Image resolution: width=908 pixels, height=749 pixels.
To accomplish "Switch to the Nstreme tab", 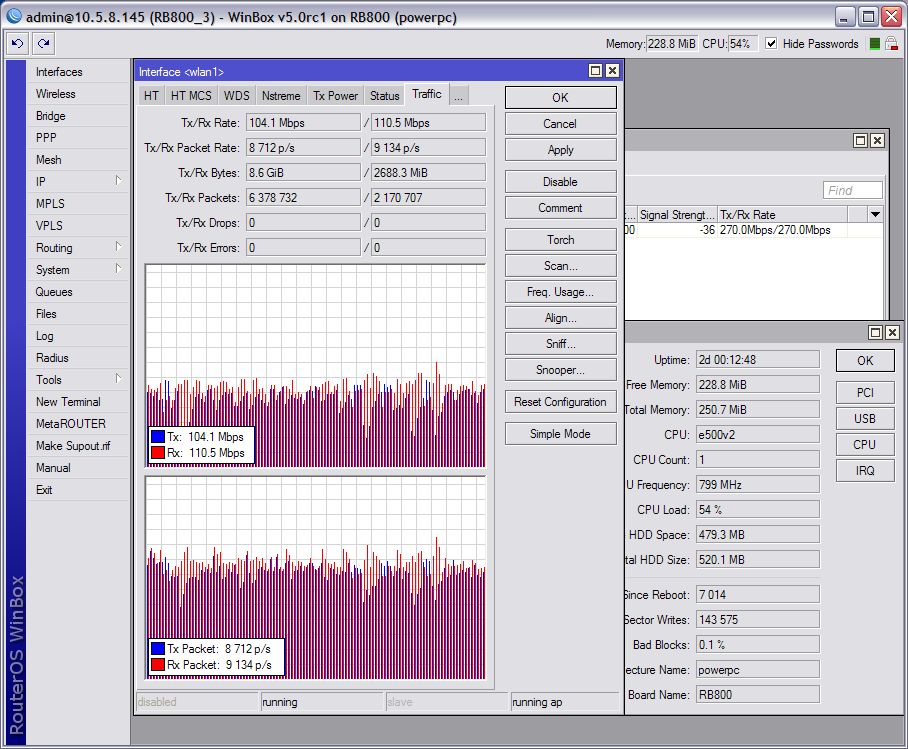I will 281,94.
